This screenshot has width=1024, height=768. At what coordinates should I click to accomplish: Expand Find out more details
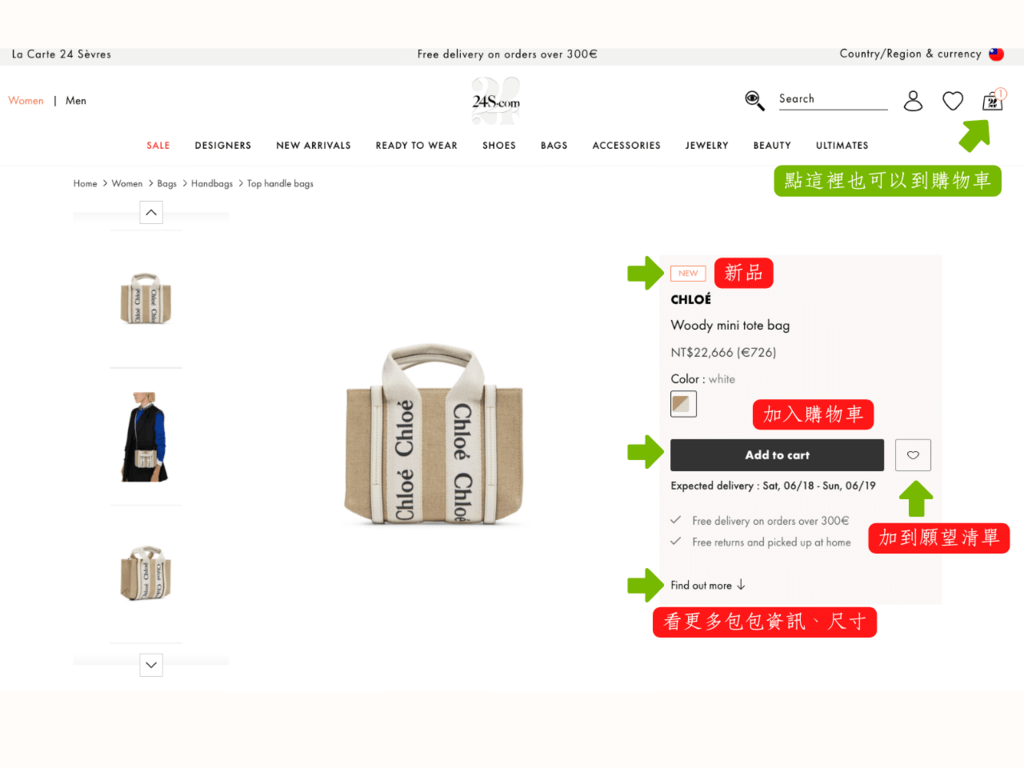(707, 585)
